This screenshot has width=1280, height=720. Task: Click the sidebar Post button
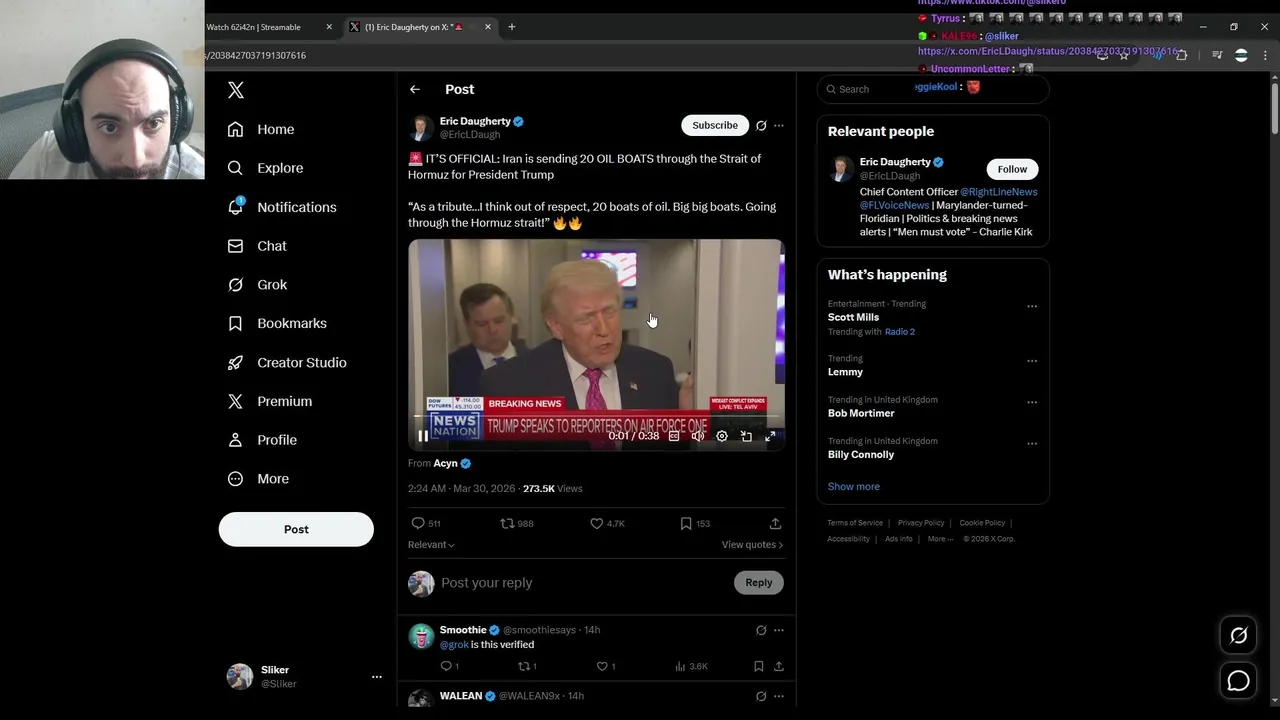tap(296, 529)
